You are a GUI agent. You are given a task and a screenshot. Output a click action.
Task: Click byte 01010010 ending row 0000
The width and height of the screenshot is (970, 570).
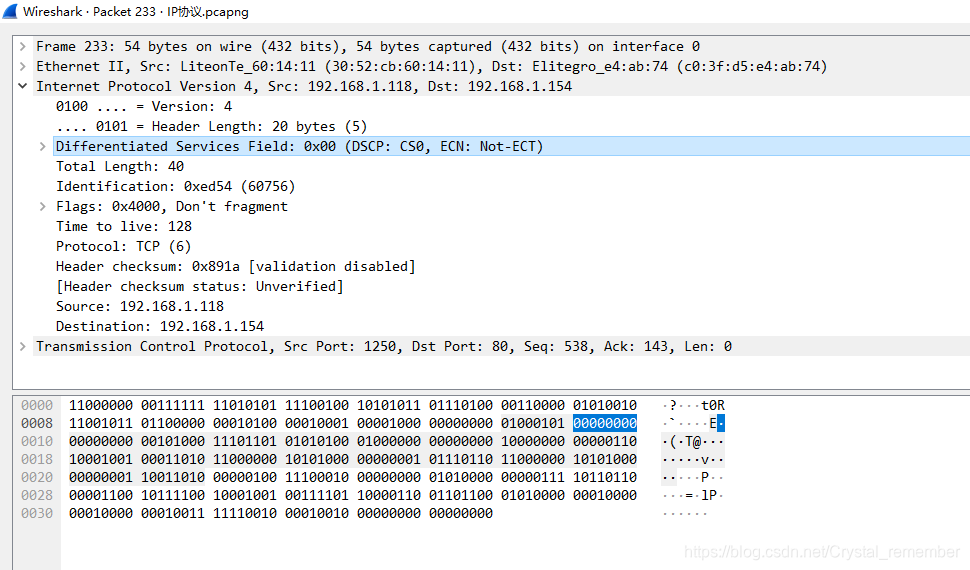[x=604, y=405]
